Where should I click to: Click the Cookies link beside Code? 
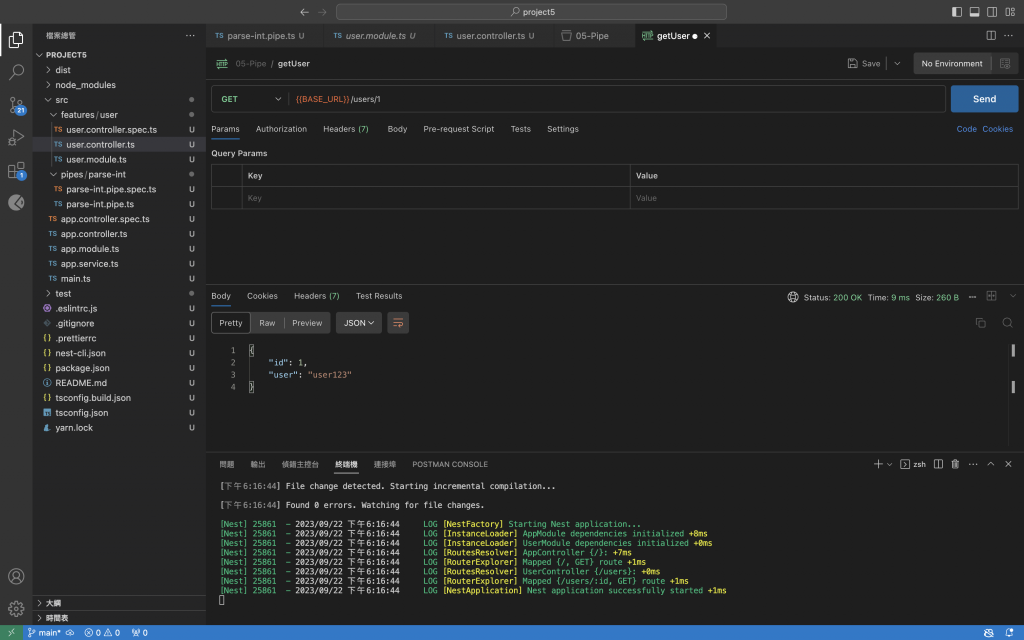[x=997, y=129]
